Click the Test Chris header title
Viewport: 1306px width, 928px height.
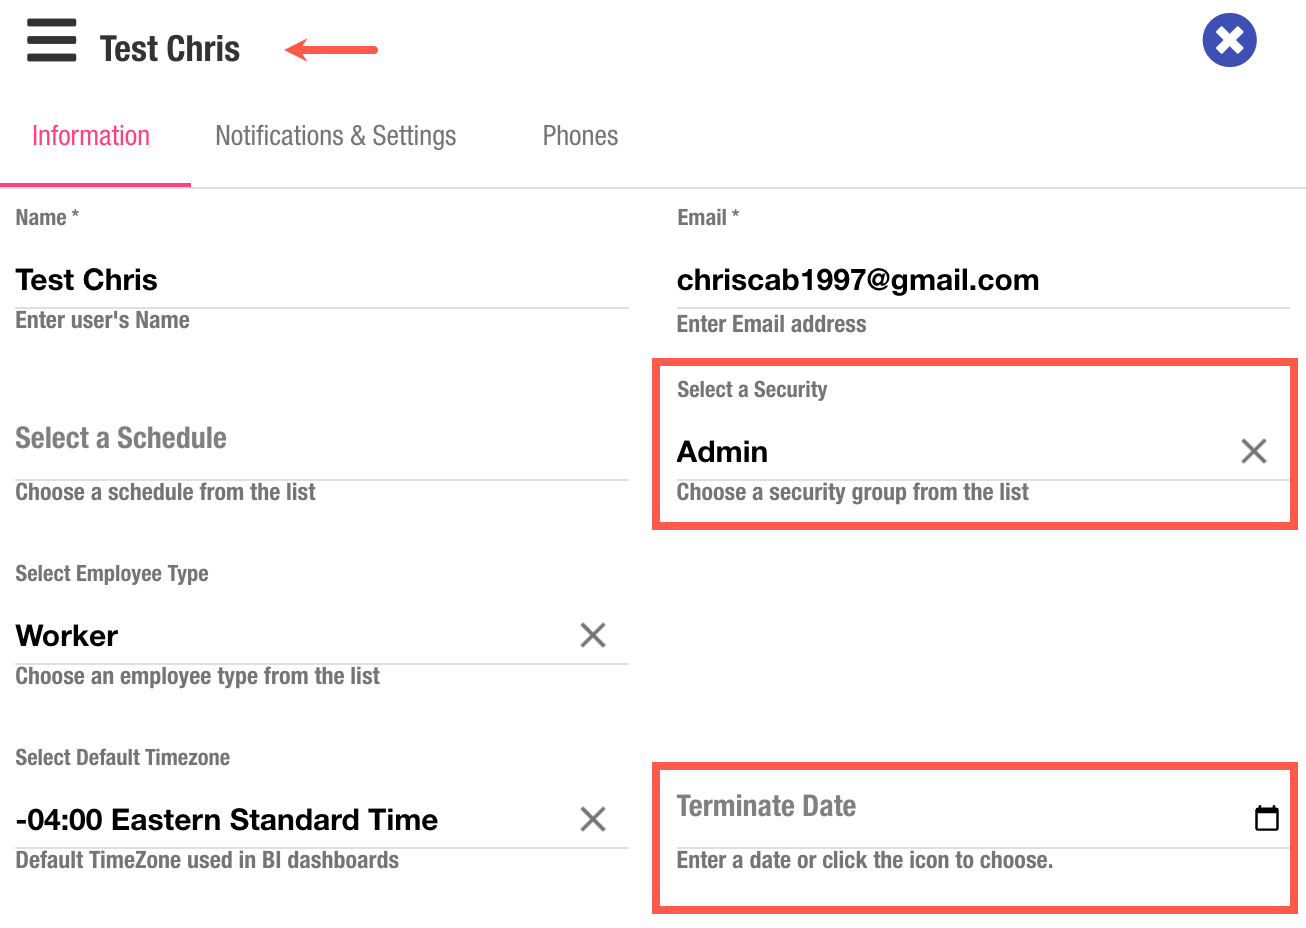pos(170,49)
